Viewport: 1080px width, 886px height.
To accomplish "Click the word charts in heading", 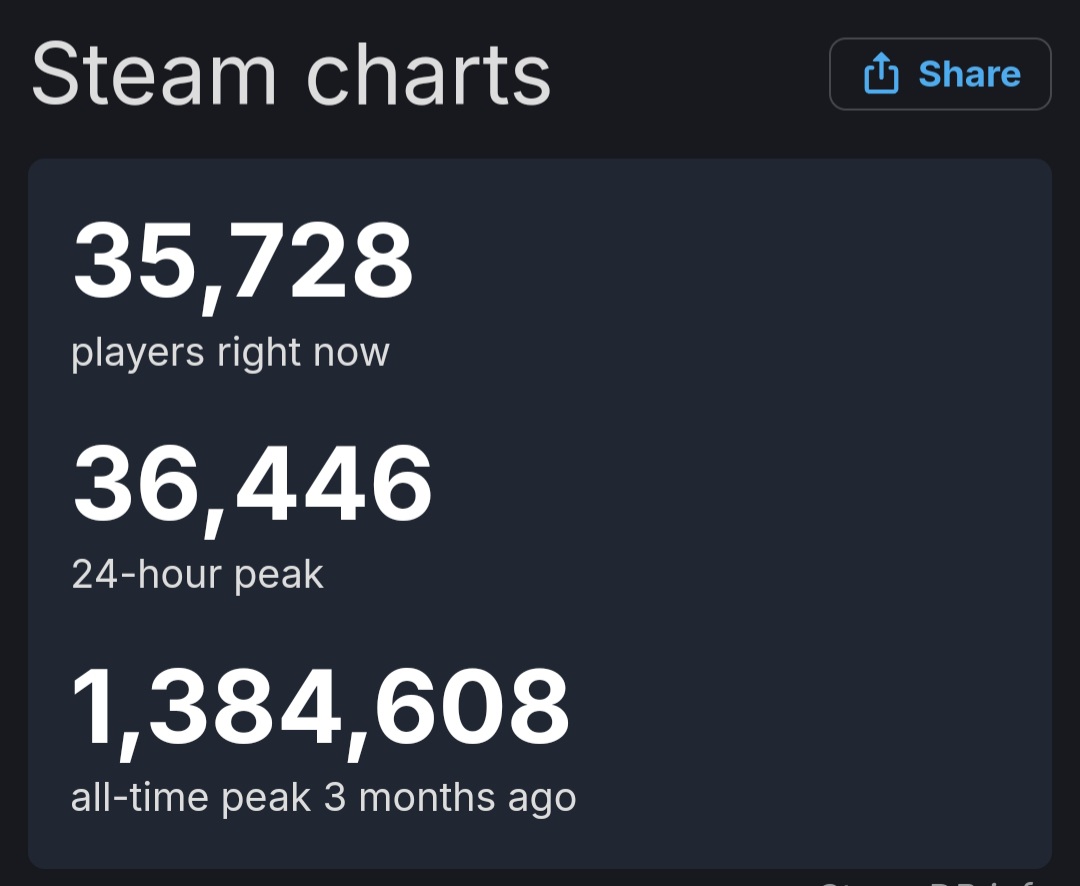I will click(x=428, y=74).
